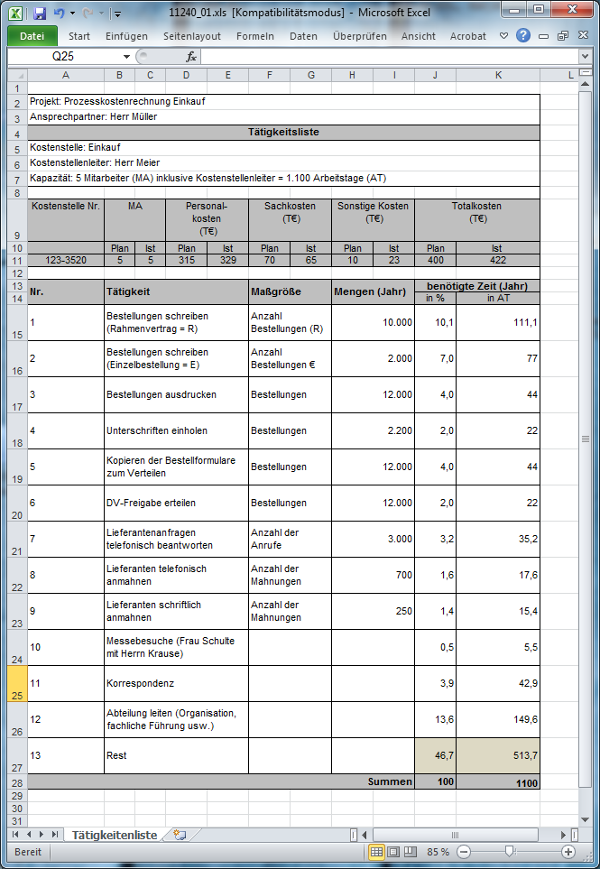Enable Page Break Preview view

point(412,852)
